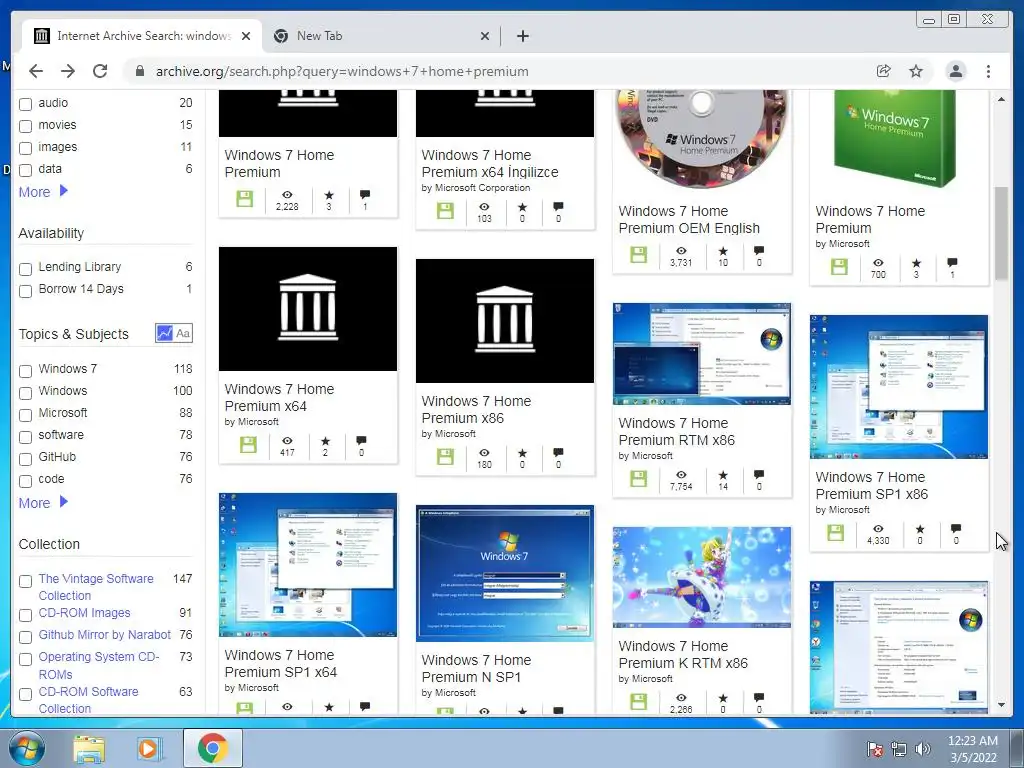Image resolution: width=1024 pixels, height=768 pixels.
Task: Open the Windows 7 Home Premium x86 thumbnail
Action: (x=505, y=321)
